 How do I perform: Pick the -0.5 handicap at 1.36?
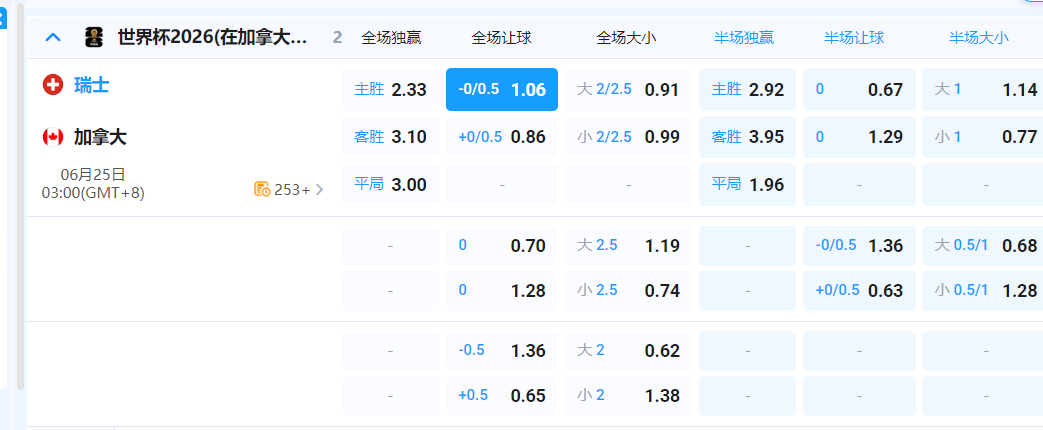click(502, 351)
